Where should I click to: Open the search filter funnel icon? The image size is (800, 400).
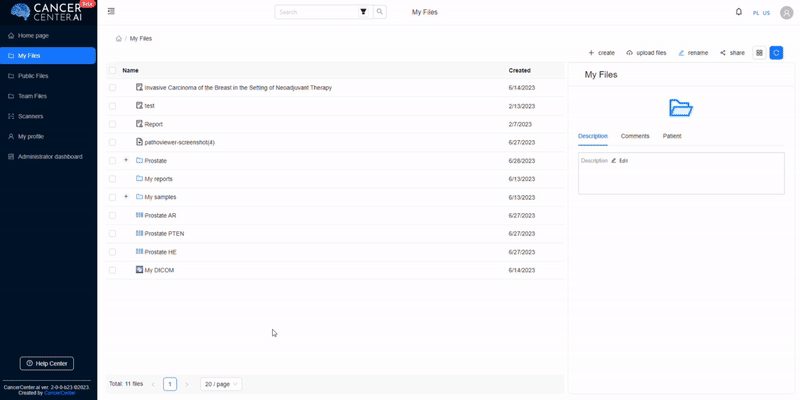pyautogui.click(x=363, y=12)
